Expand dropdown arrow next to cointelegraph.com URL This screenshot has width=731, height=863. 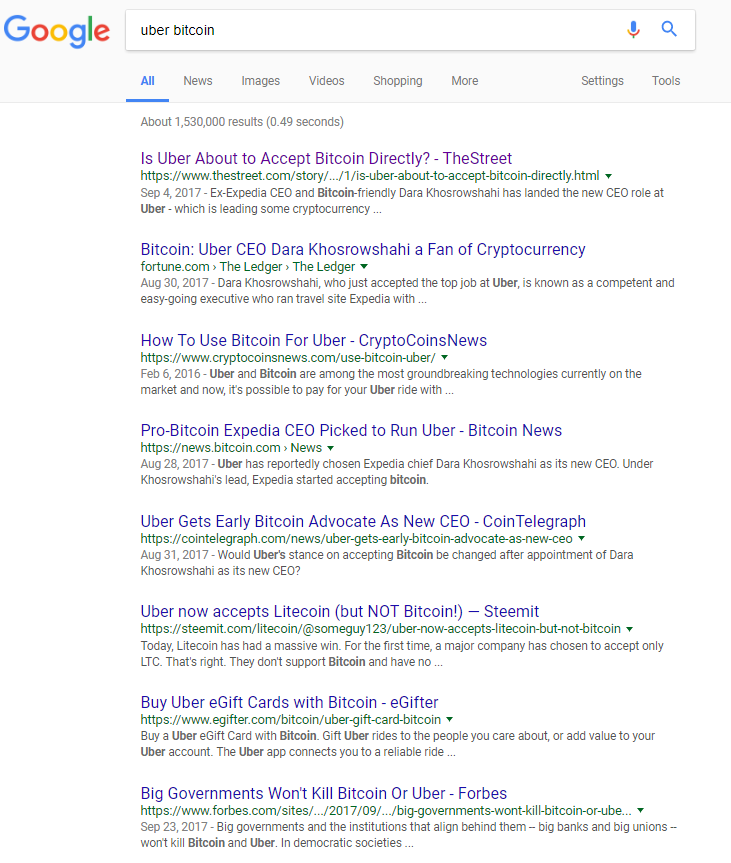click(581, 539)
